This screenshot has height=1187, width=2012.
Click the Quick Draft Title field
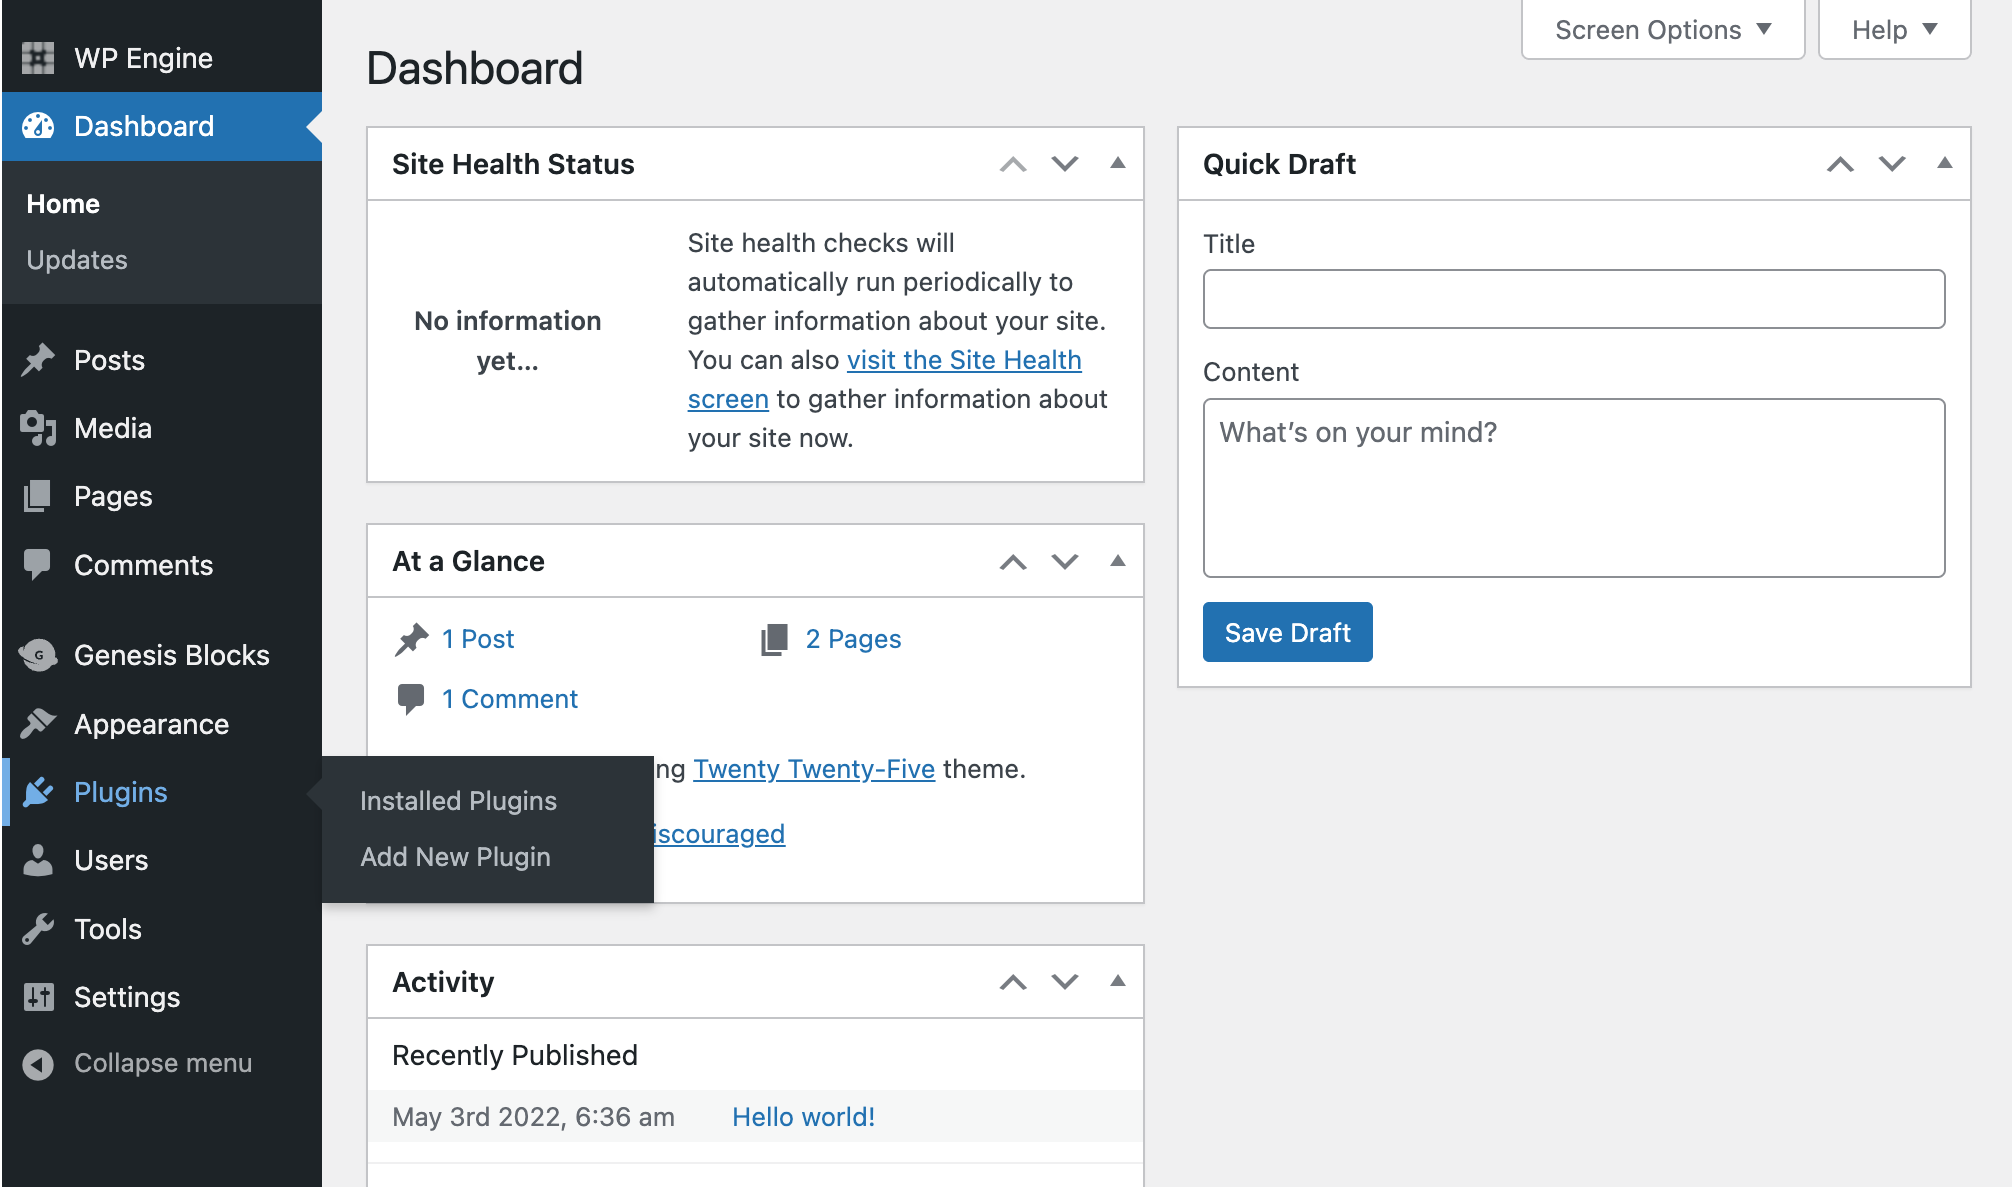click(1573, 299)
